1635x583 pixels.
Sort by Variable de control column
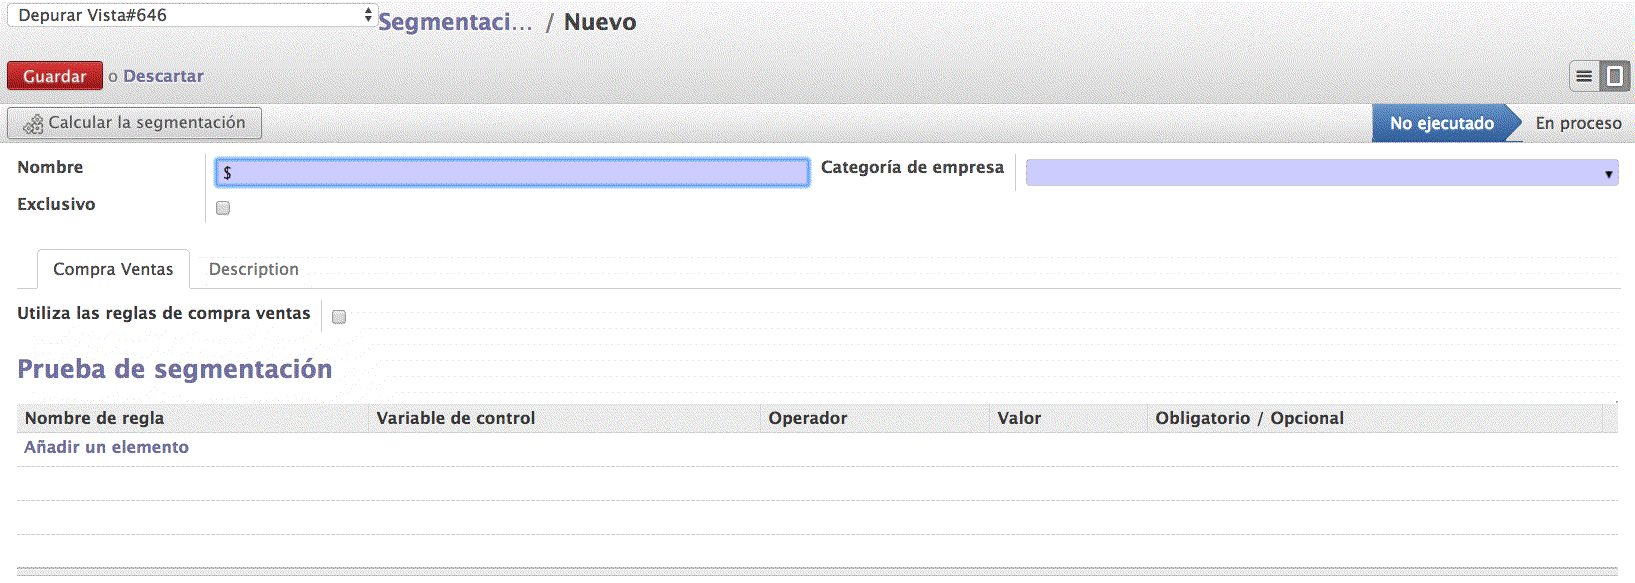(x=455, y=418)
